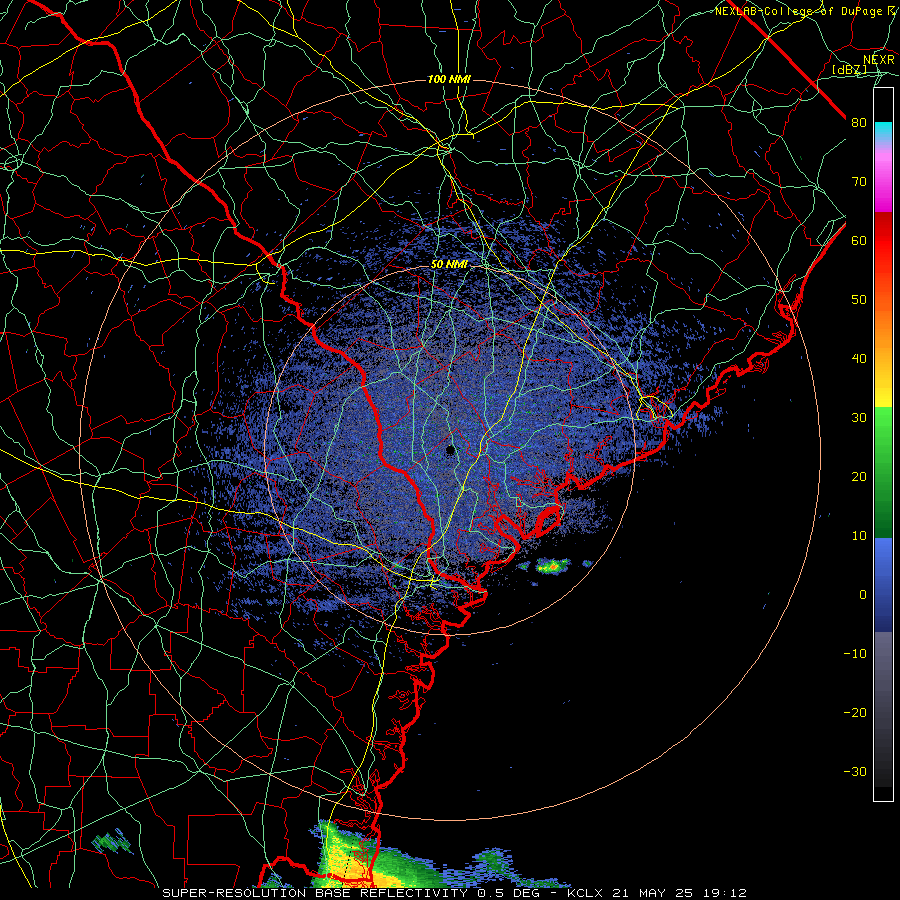Click the black radar site dot at center

click(x=451, y=450)
